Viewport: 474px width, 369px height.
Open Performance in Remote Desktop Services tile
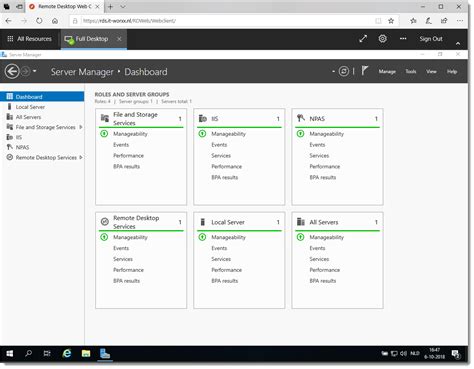click(x=128, y=270)
